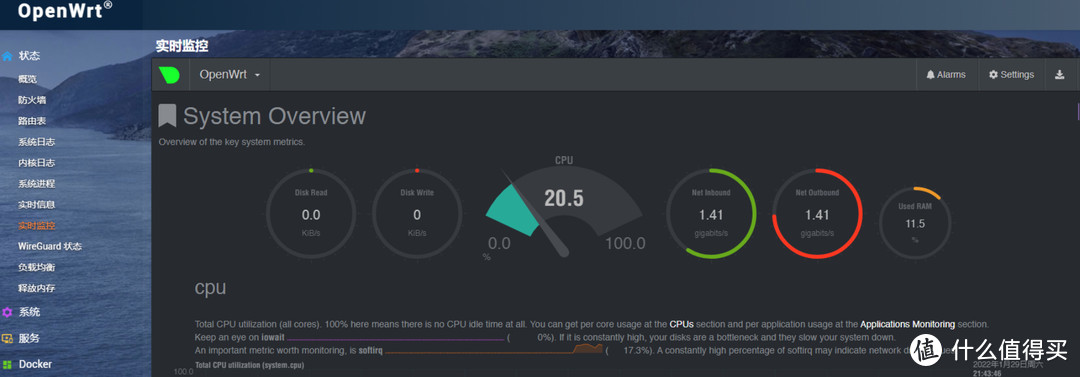Click the gear icon next to 系统
This screenshot has width=1080, height=377.
(x=7, y=312)
